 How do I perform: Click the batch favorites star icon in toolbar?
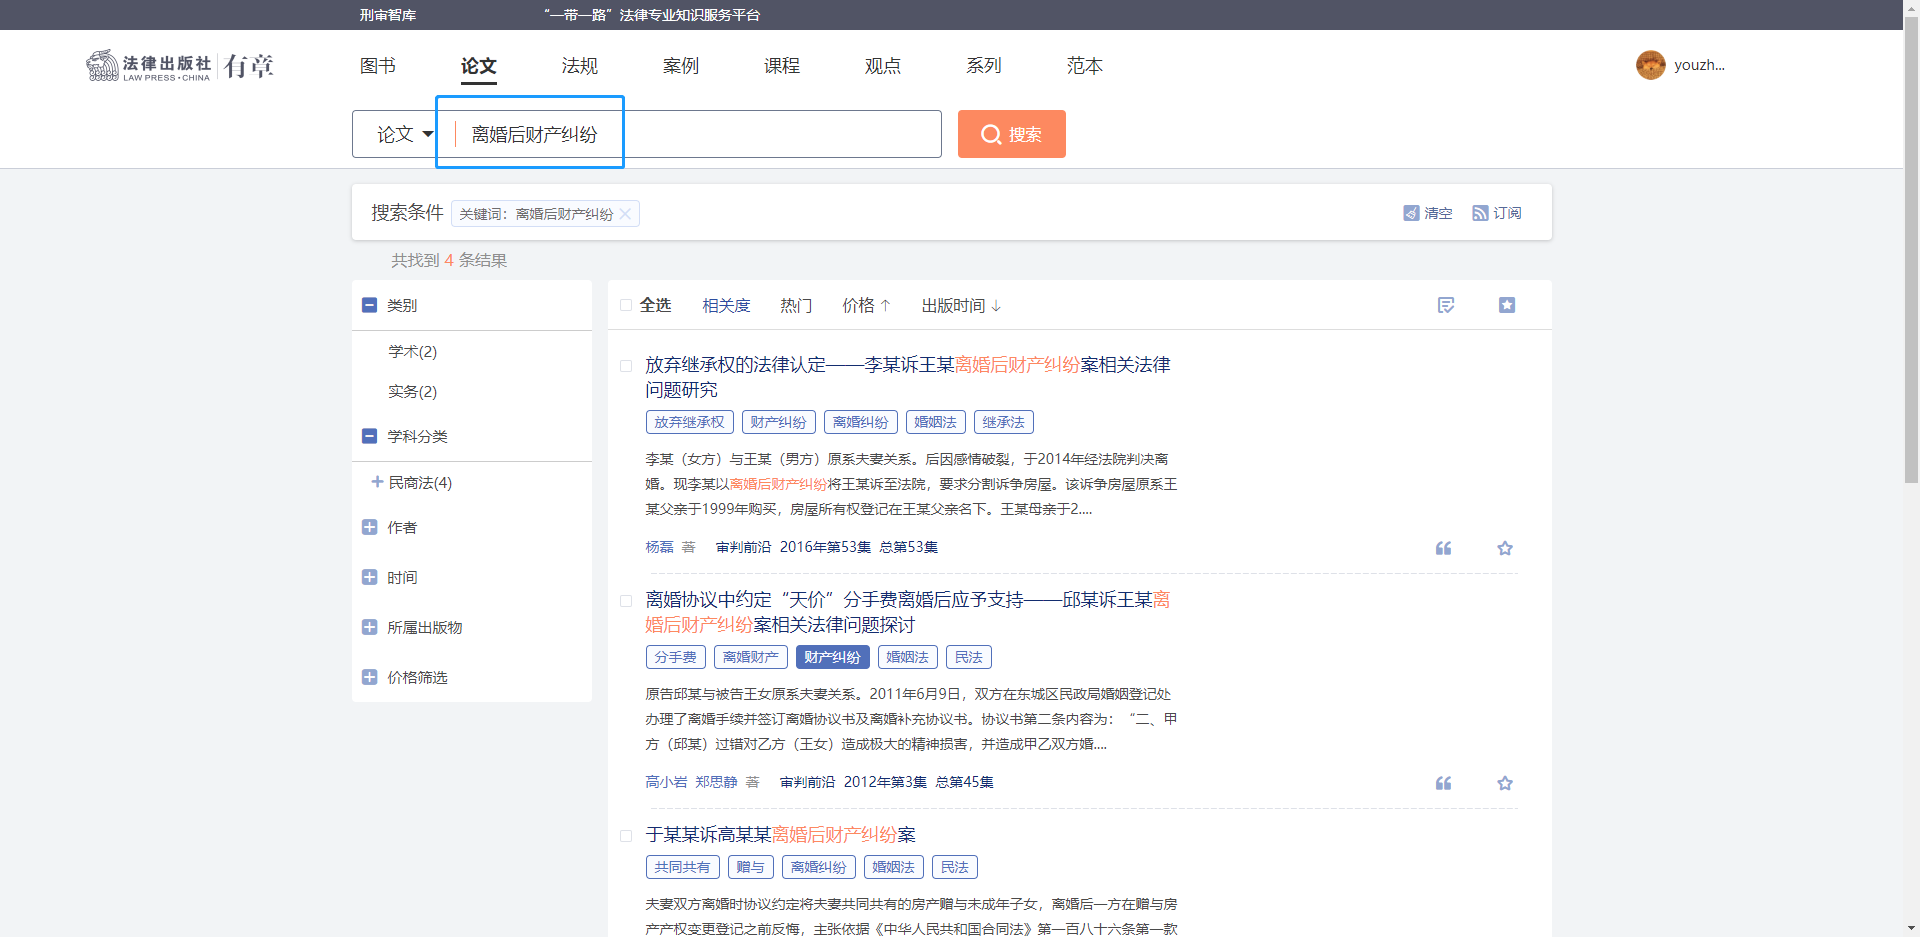pyautogui.click(x=1506, y=305)
